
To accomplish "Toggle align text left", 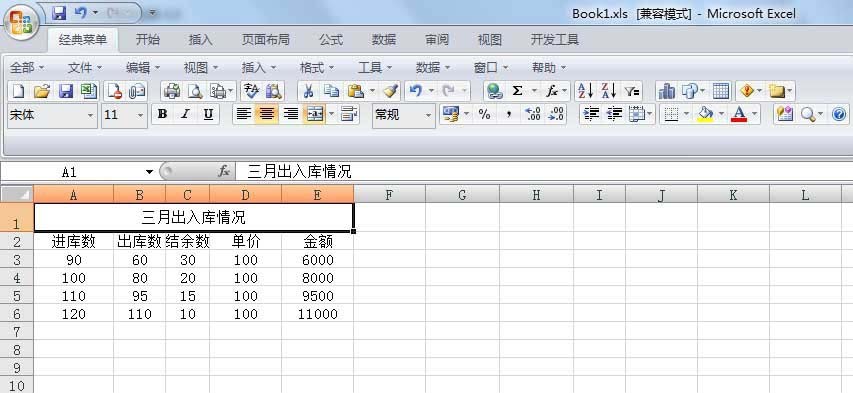I will click(243, 114).
